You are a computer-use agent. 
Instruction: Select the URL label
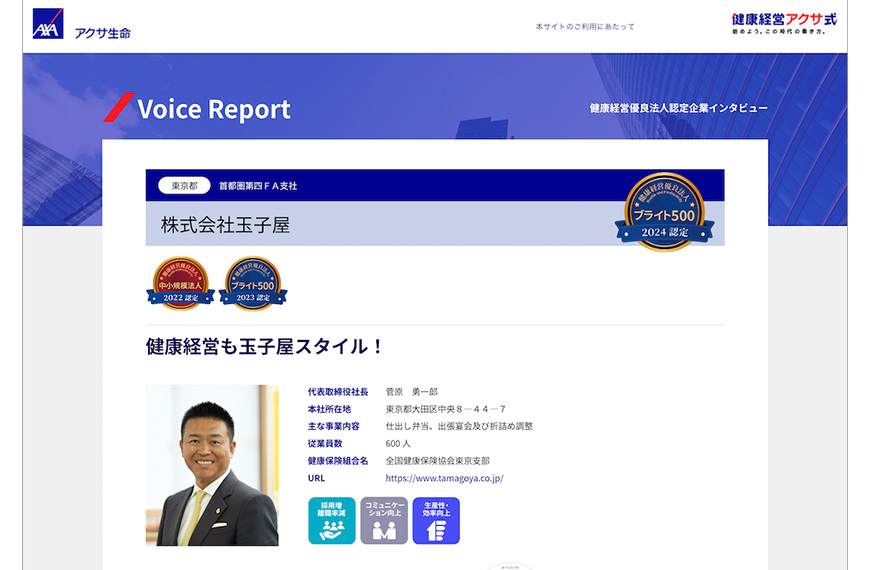(316, 478)
